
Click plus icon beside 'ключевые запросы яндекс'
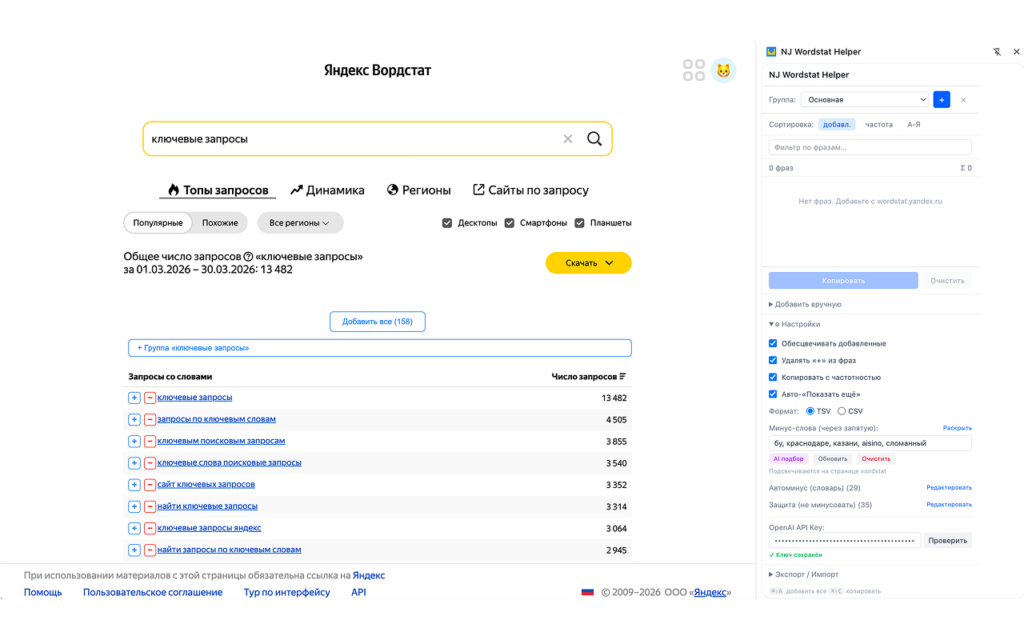134,528
